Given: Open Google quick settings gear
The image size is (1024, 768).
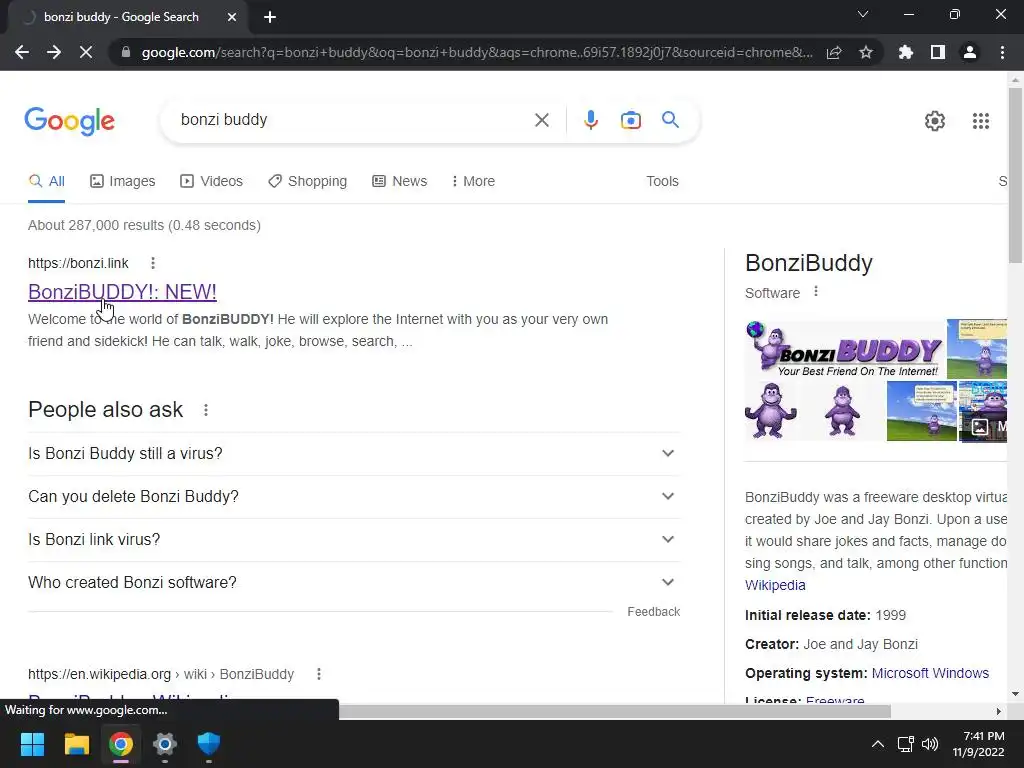Looking at the screenshot, I should coord(935,121).
